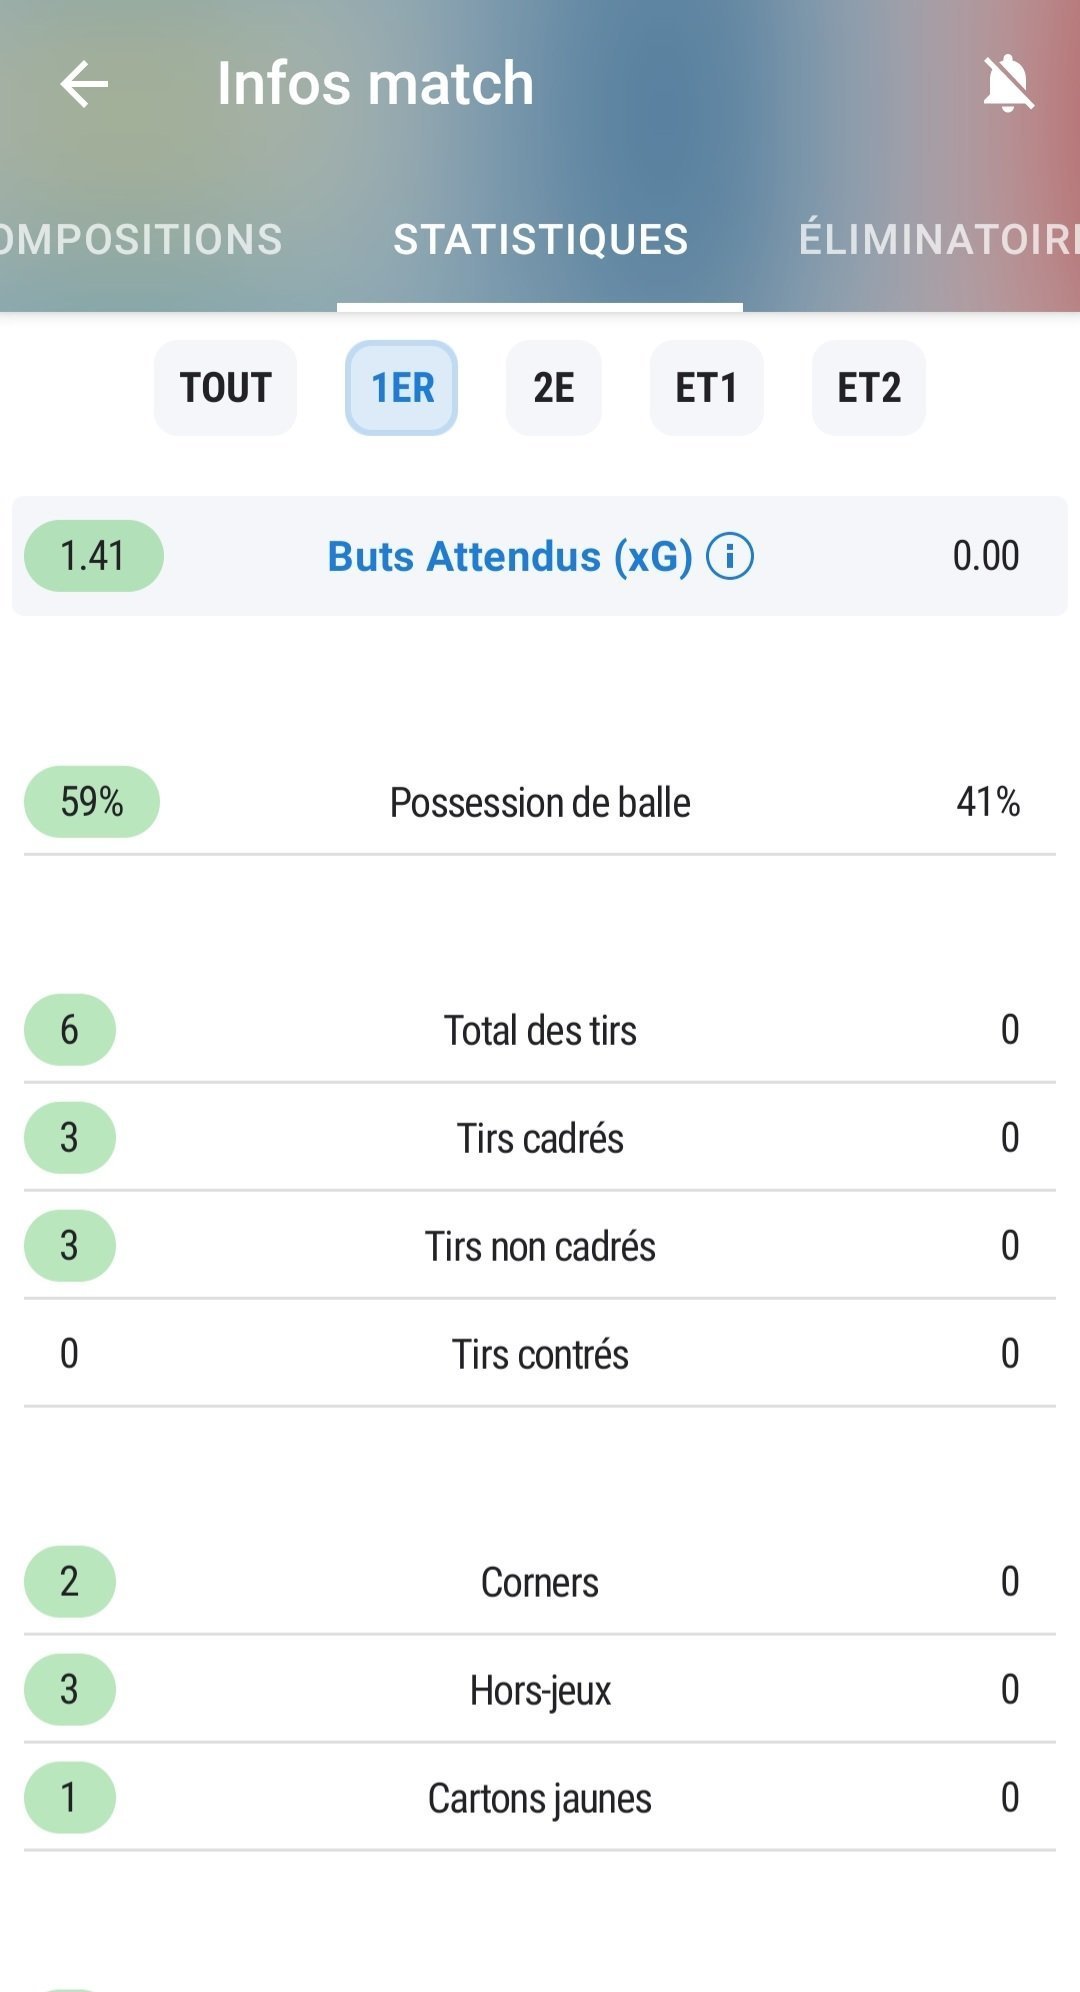Image resolution: width=1080 pixels, height=1992 pixels.
Task: Tap the Tirs cadrés row label
Action: [x=540, y=1138]
